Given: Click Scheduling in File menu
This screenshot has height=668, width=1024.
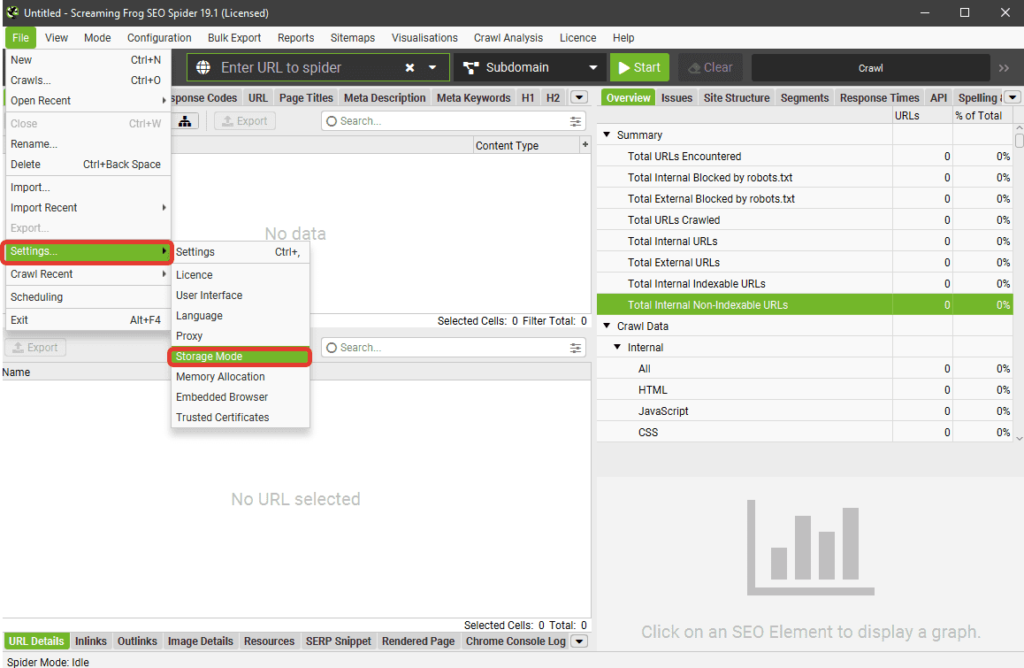Looking at the screenshot, I should click(88, 297).
